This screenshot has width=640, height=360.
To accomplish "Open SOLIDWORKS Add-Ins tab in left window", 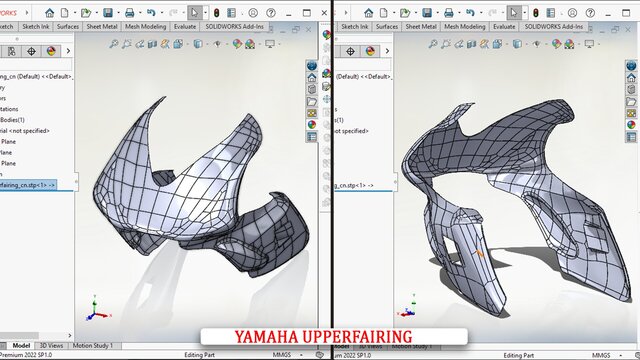I will [x=234, y=27].
